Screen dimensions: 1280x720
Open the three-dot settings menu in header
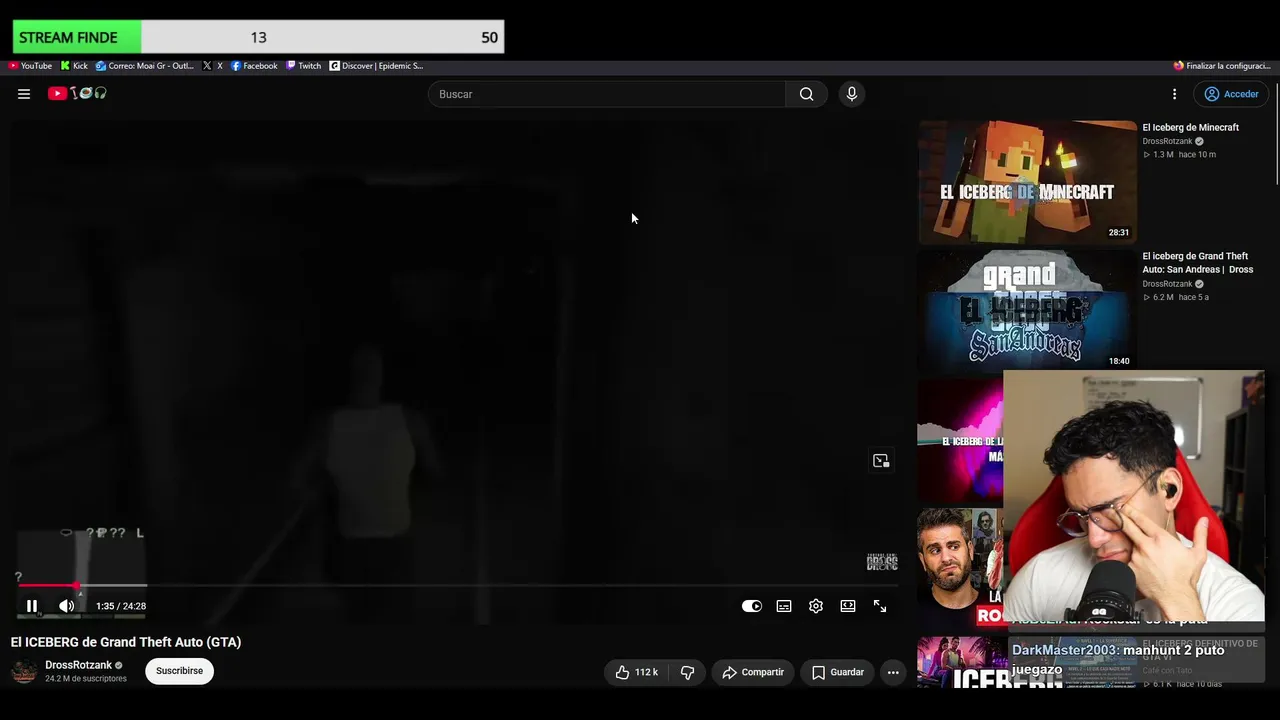point(1175,94)
